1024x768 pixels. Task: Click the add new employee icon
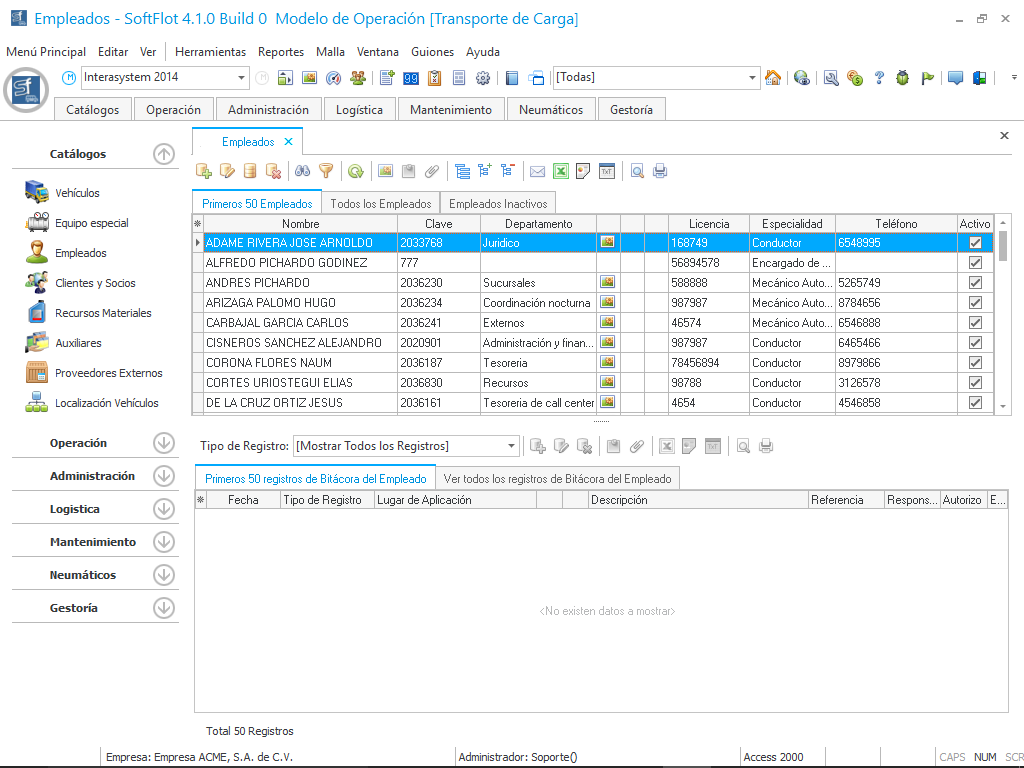[x=204, y=171]
